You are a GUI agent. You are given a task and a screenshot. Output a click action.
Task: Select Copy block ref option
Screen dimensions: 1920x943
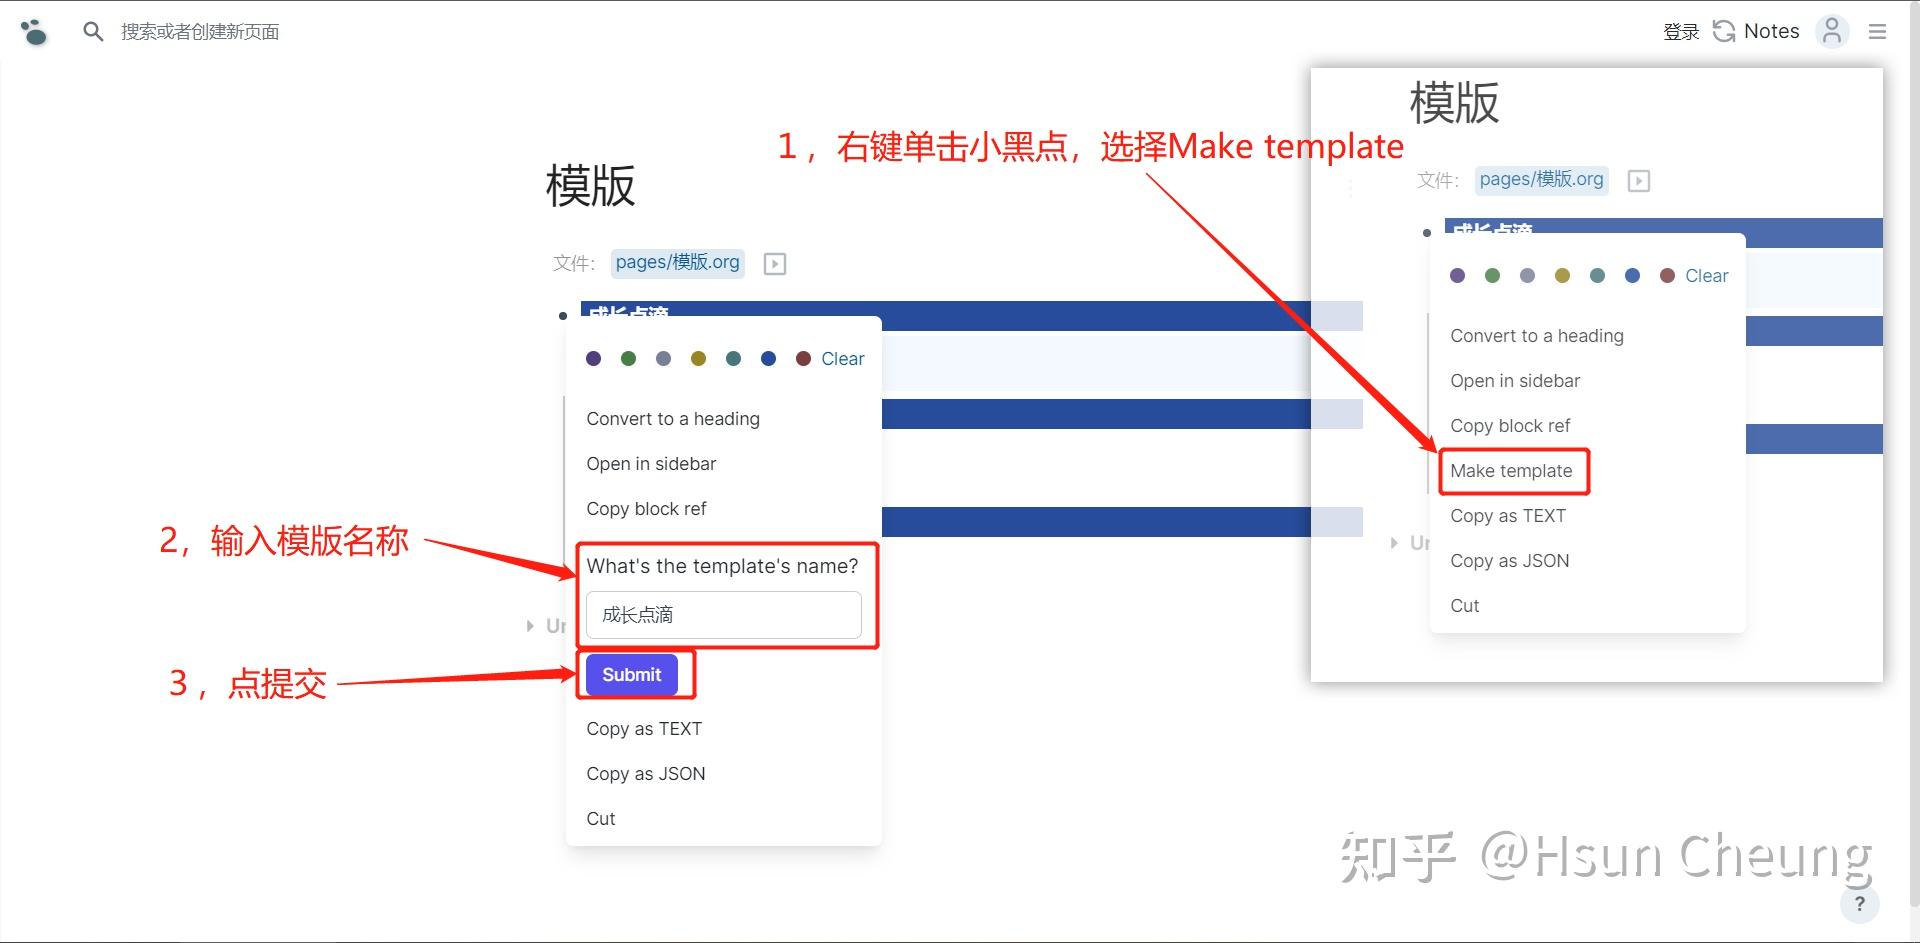646,508
